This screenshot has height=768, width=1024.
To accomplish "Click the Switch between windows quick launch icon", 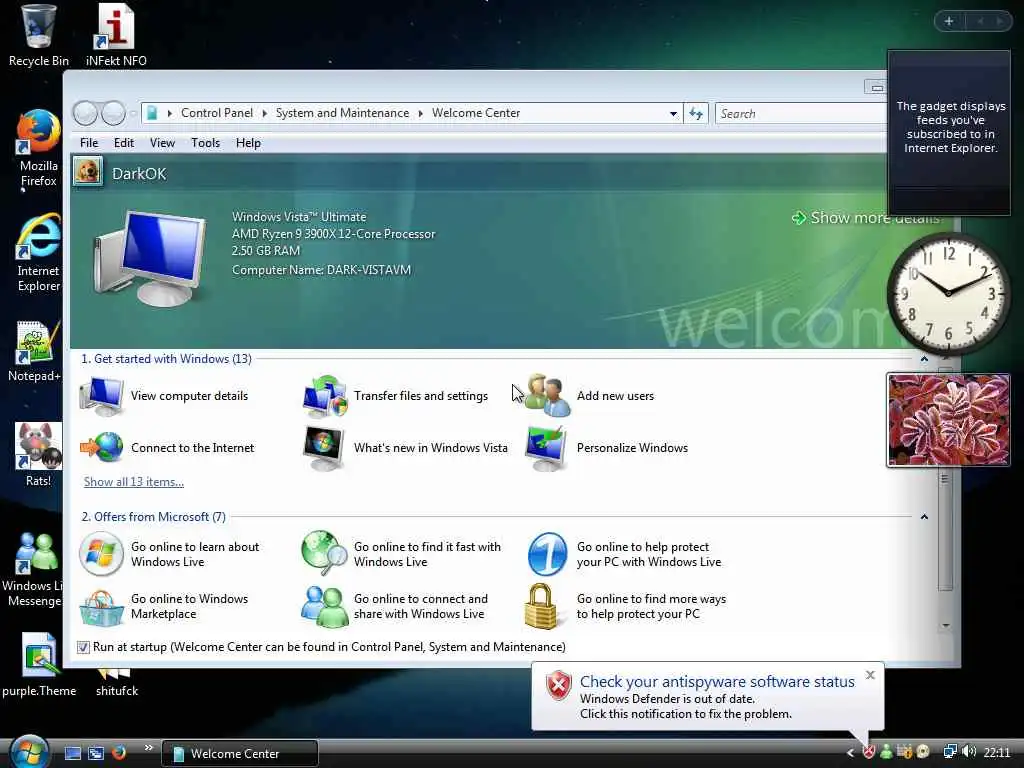I will click(96, 753).
